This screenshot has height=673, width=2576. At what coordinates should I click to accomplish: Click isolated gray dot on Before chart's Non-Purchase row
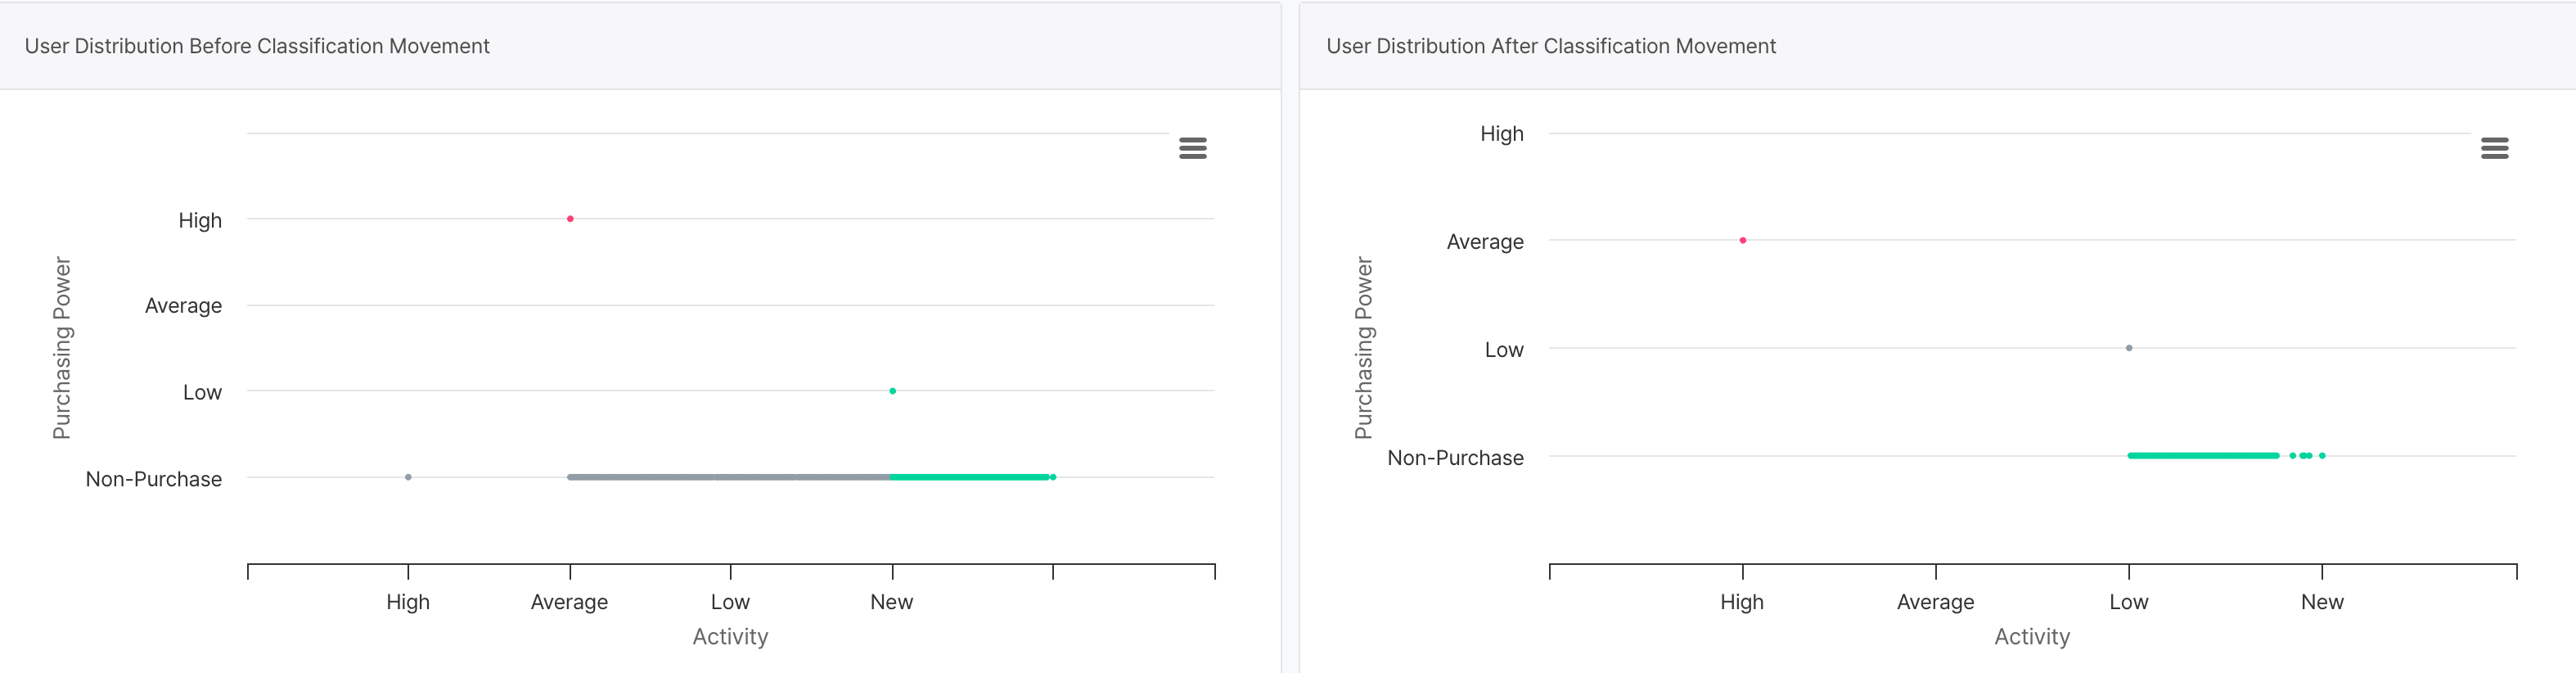(408, 477)
